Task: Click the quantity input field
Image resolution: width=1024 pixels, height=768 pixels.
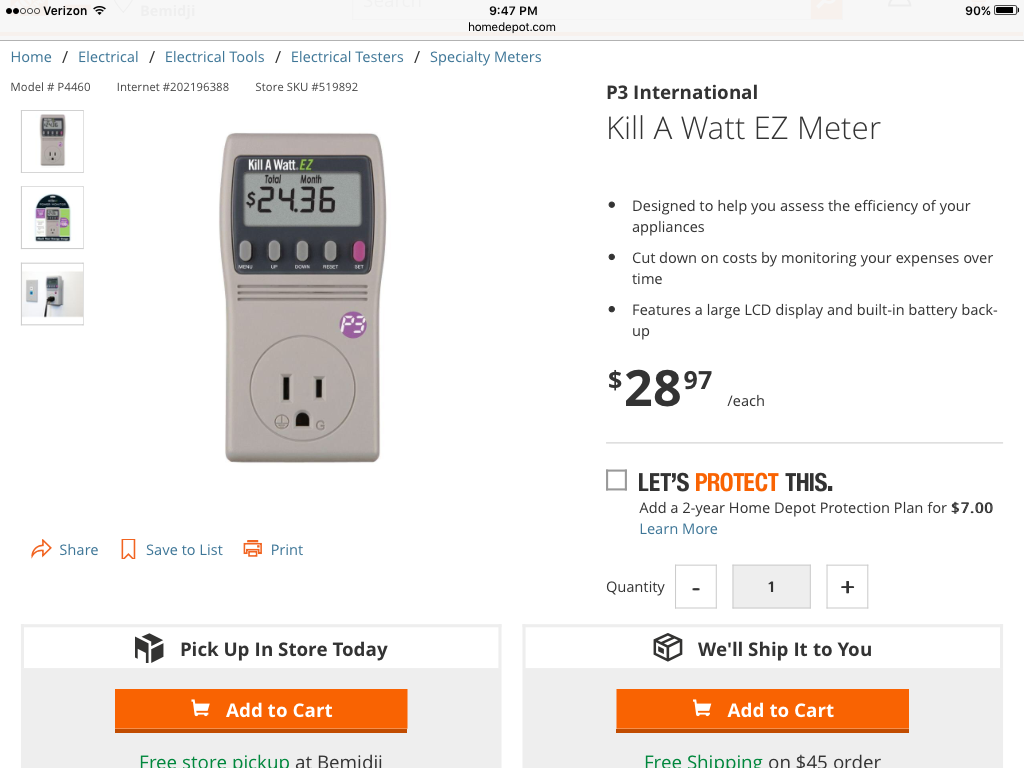Action: 771,587
